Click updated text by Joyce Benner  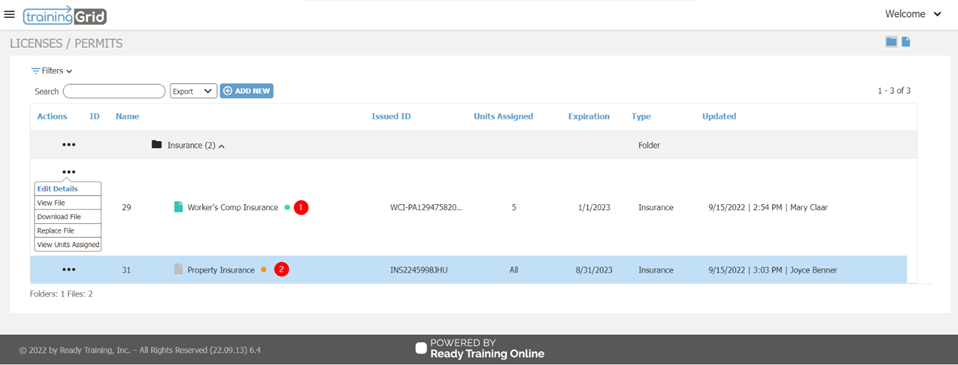click(x=773, y=270)
